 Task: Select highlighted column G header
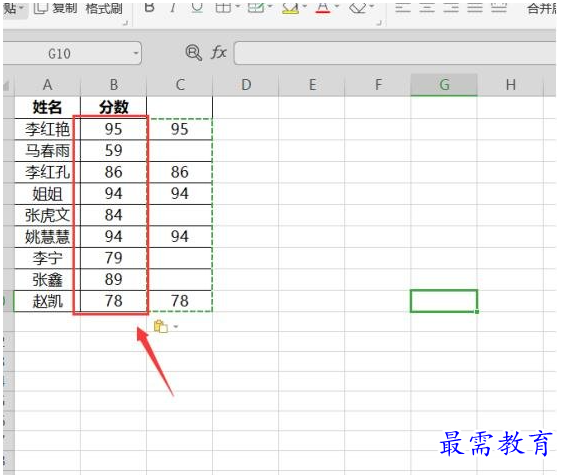(x=444, y=85)
